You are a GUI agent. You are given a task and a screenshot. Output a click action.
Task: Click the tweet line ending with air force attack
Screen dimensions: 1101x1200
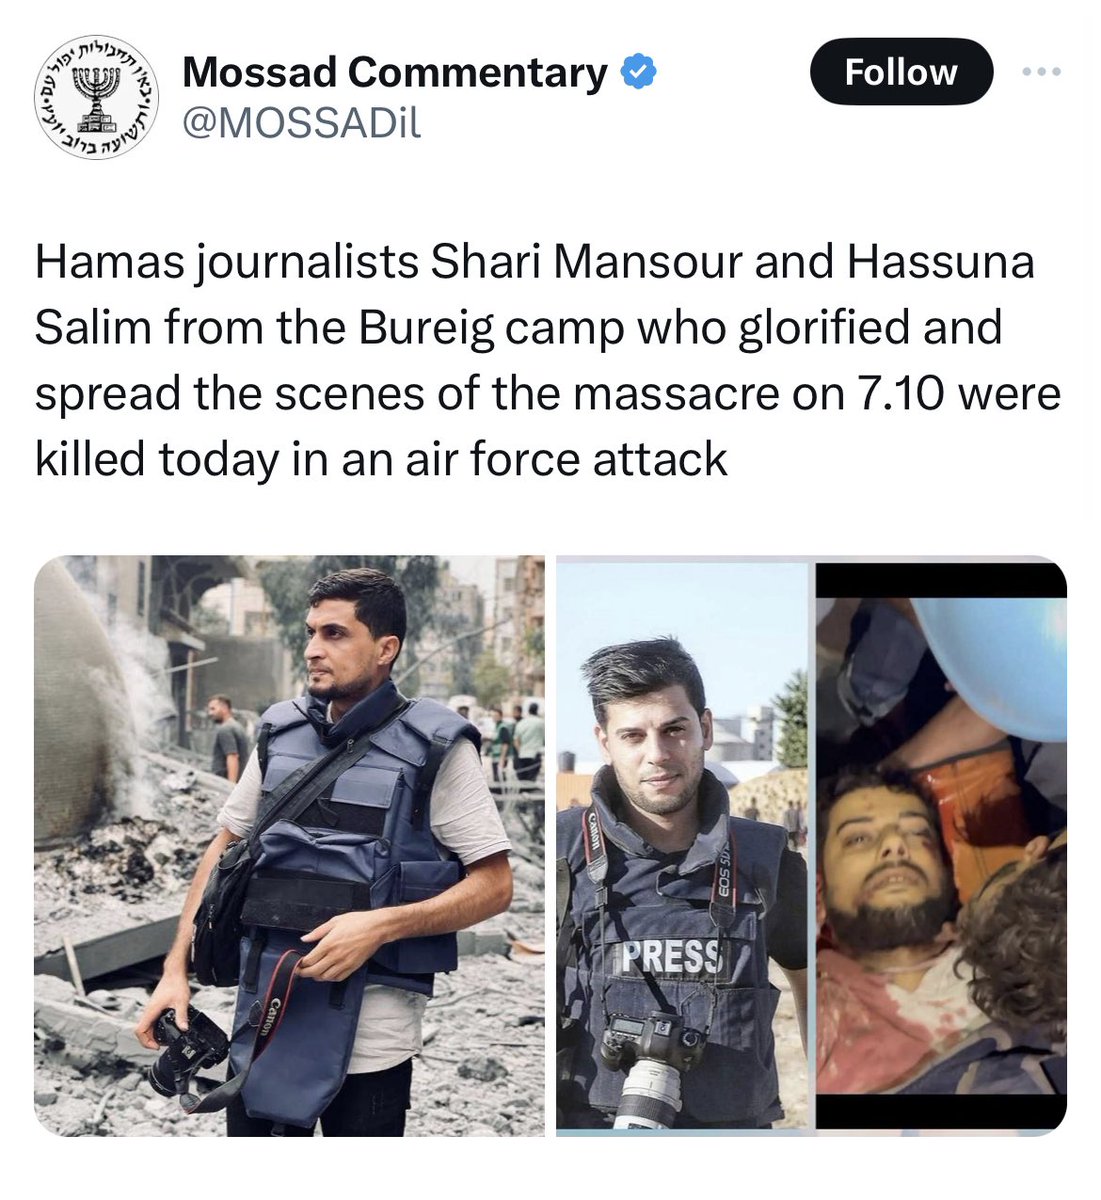(x=381, y=459)
